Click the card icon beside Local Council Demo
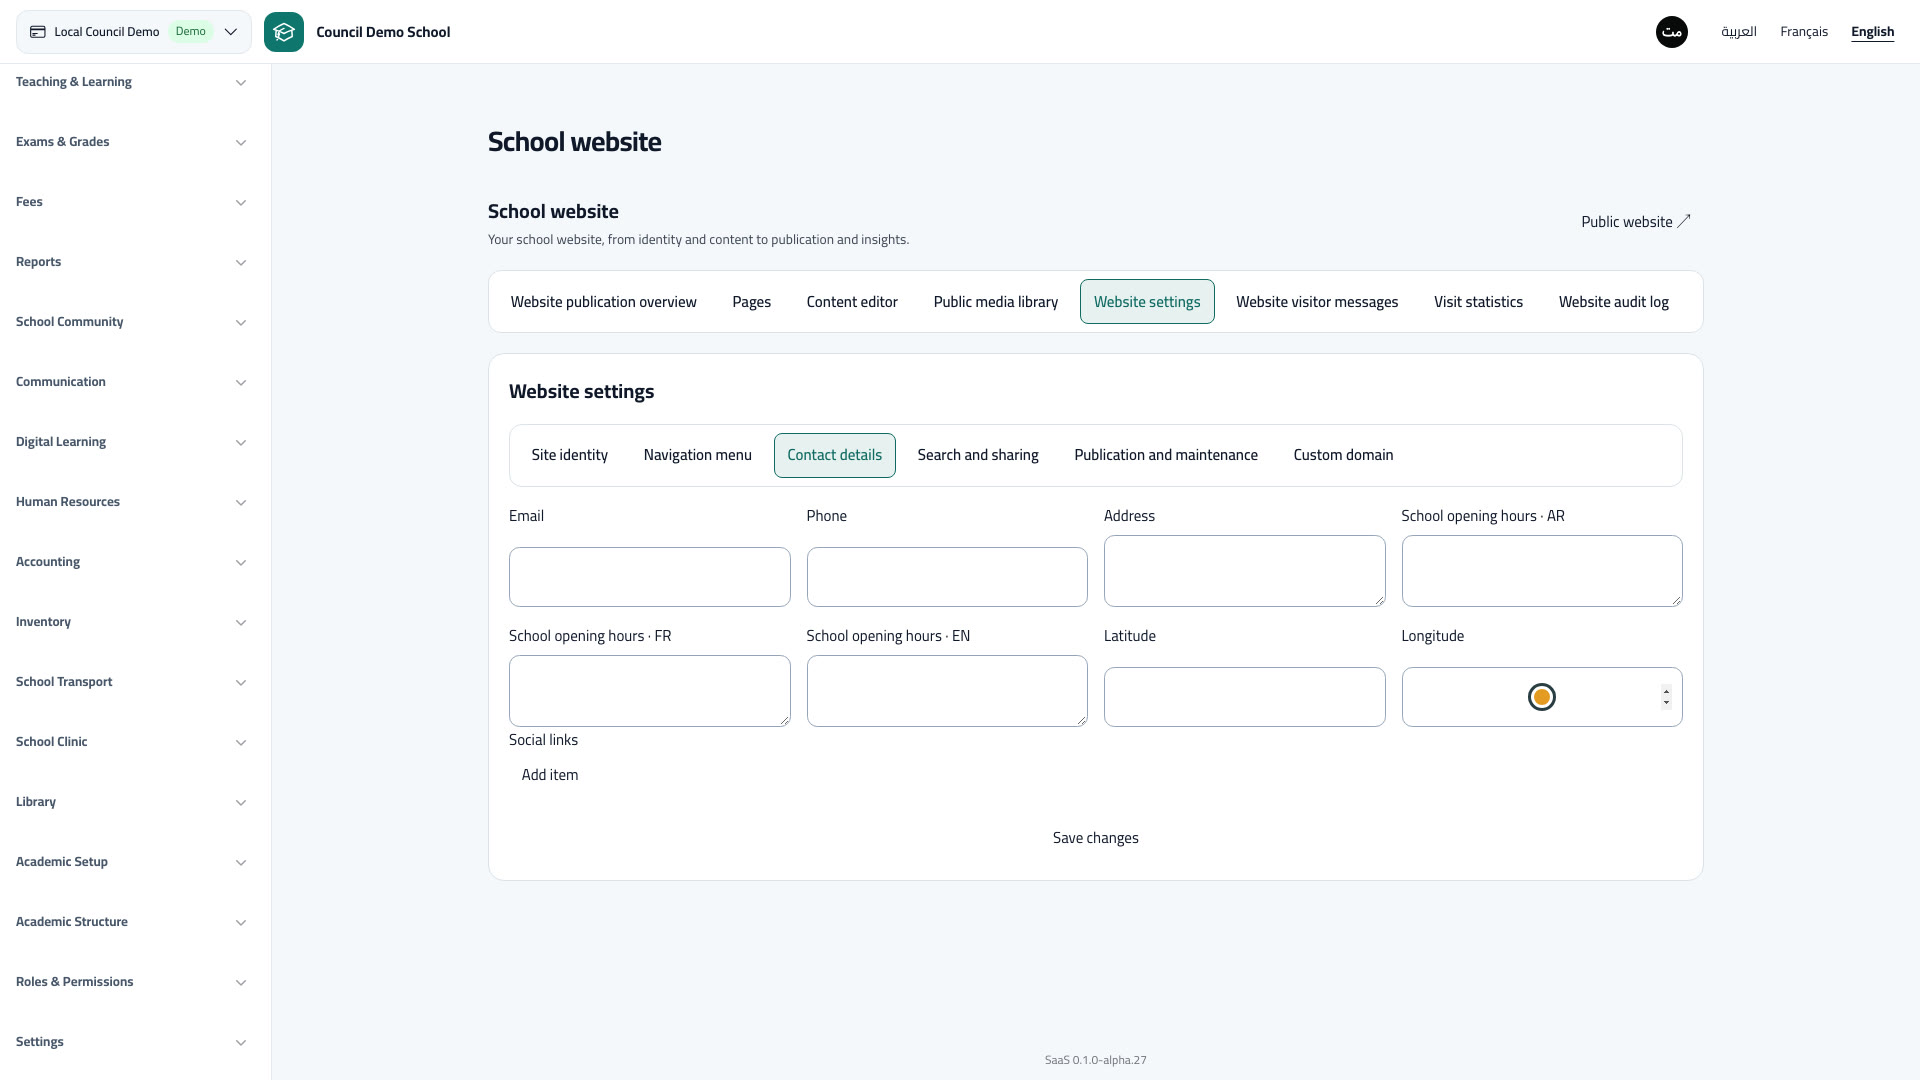 (38, 32)
